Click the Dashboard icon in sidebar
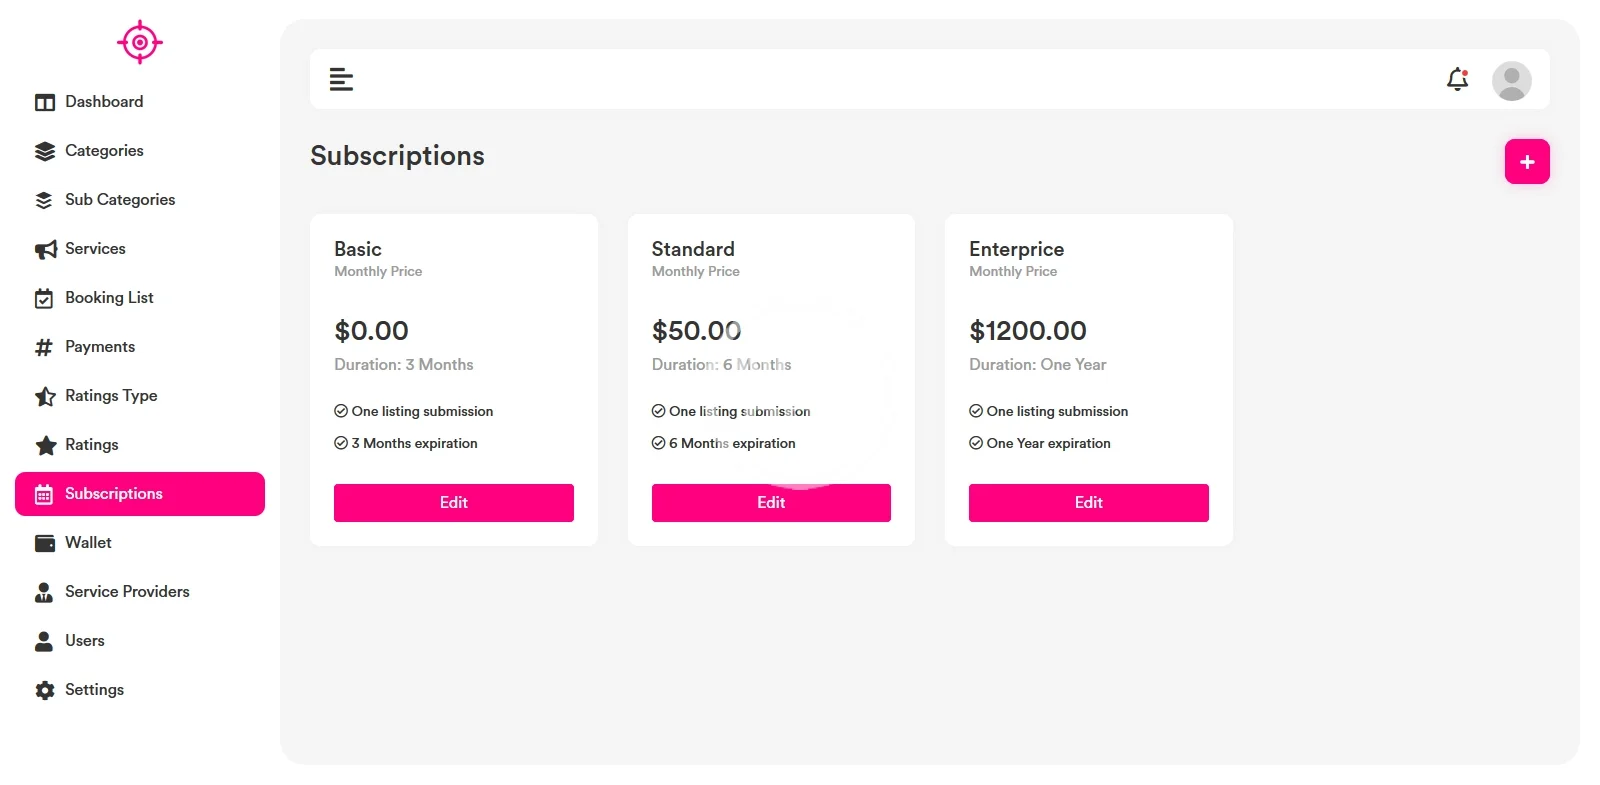1600x785 pixels. click(45, 102)
